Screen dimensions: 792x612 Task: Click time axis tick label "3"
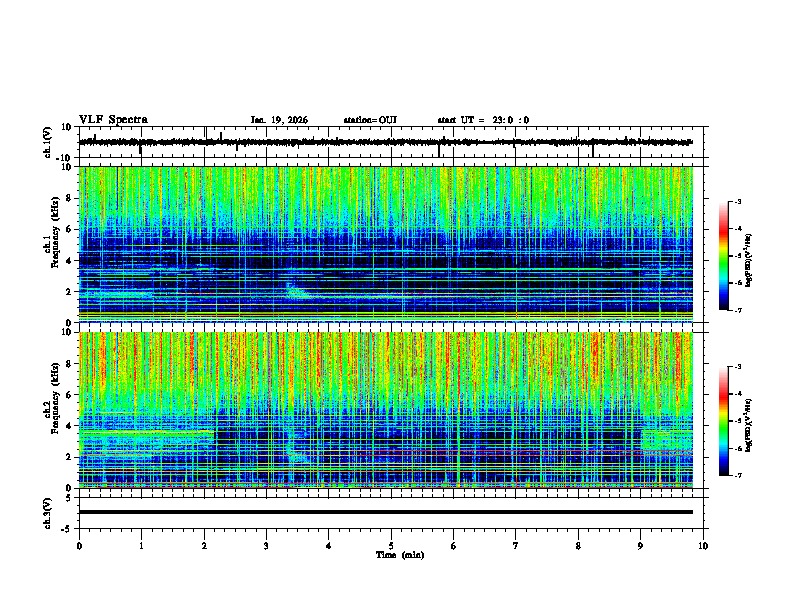coord(266,546)
